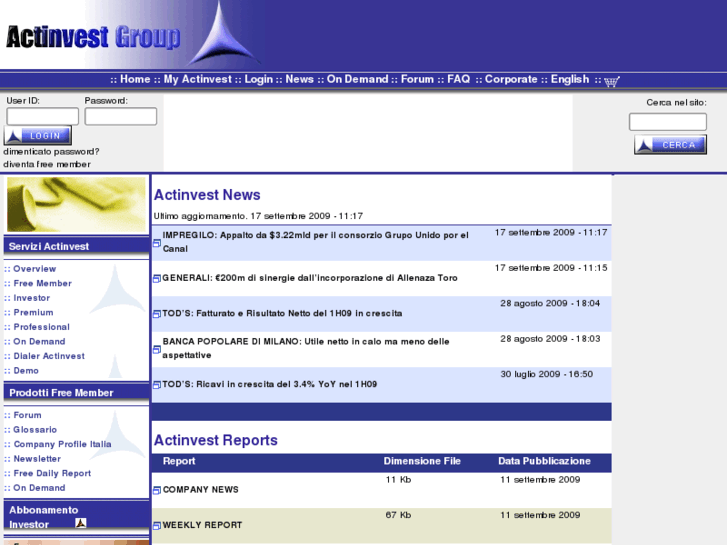Click the icon beside BANCA POPOLARE DI MILANO news
The image size is (727, 545).
(x=157, y=349)
